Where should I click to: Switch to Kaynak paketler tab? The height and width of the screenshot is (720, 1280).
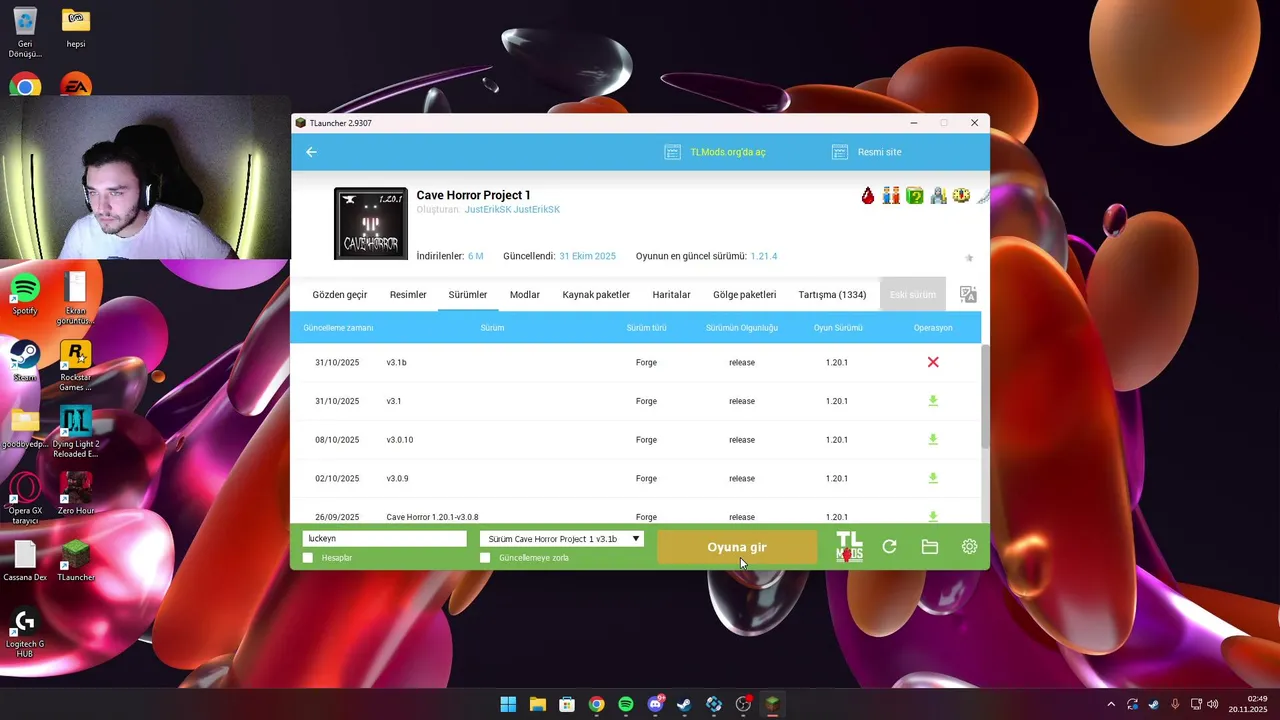point(596,295)
